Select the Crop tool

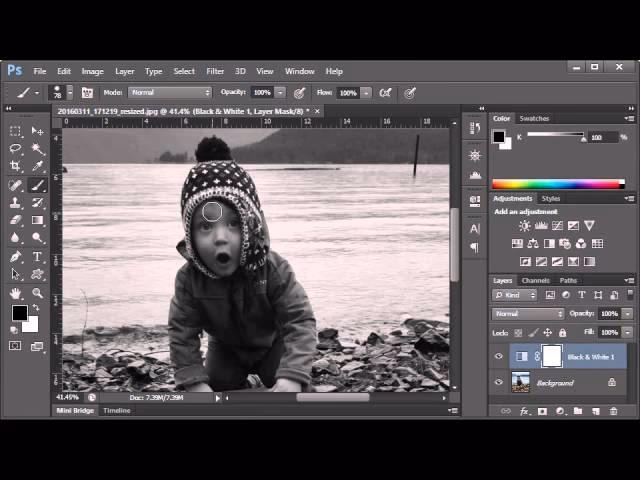tap(15, 166)
